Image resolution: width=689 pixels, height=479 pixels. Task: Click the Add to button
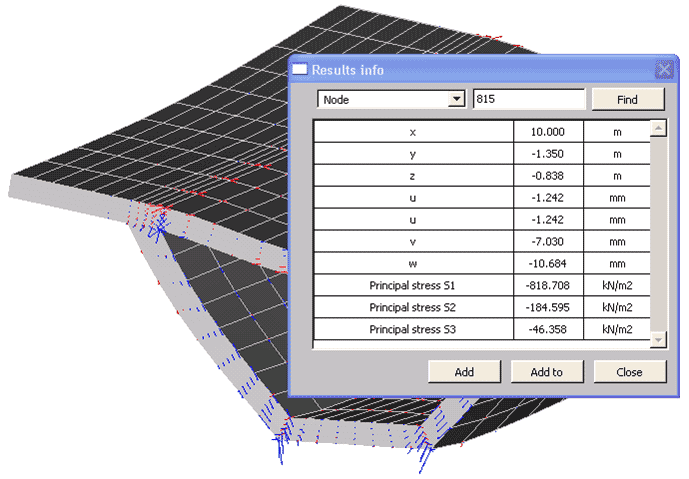(547, 372)
